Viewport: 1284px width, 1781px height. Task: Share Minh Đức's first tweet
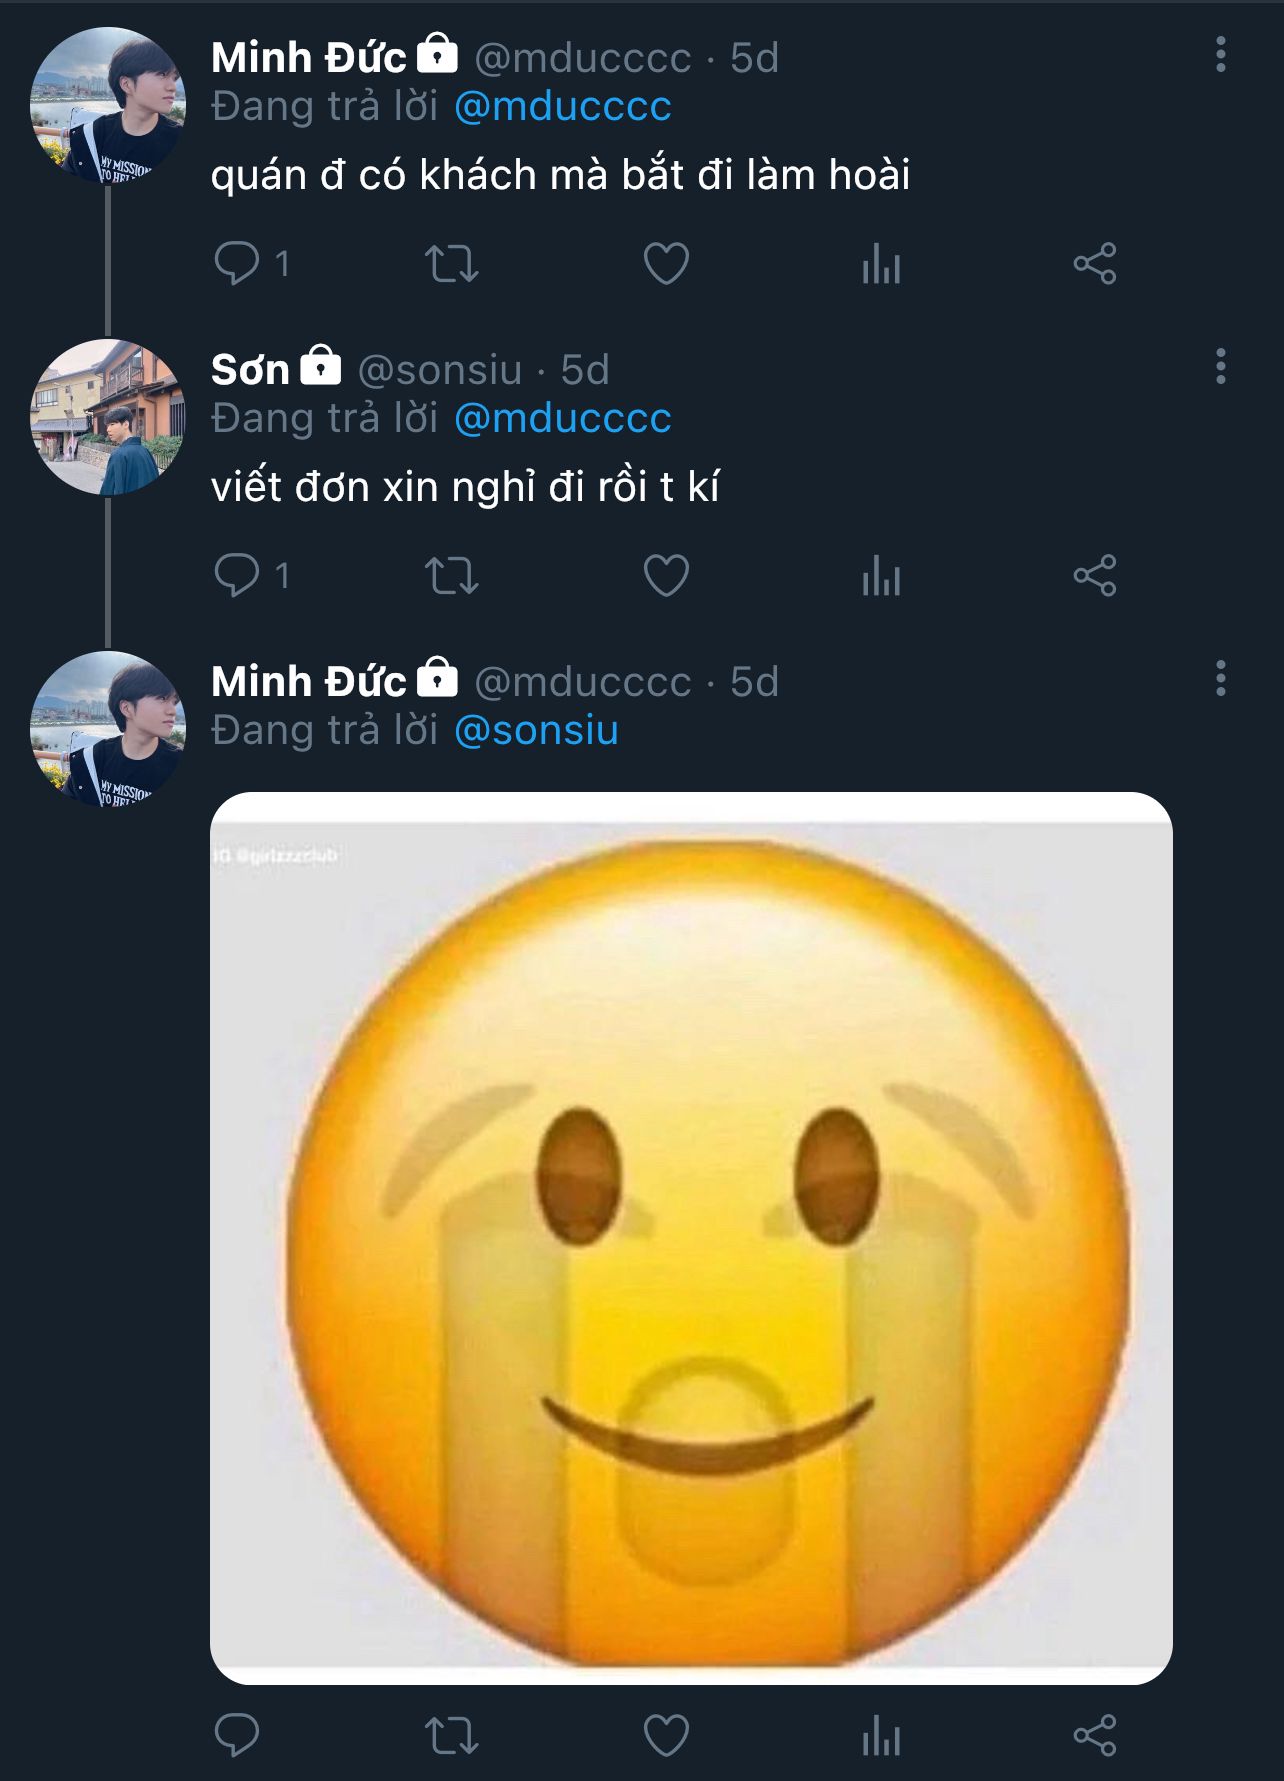click(1095, 264)
